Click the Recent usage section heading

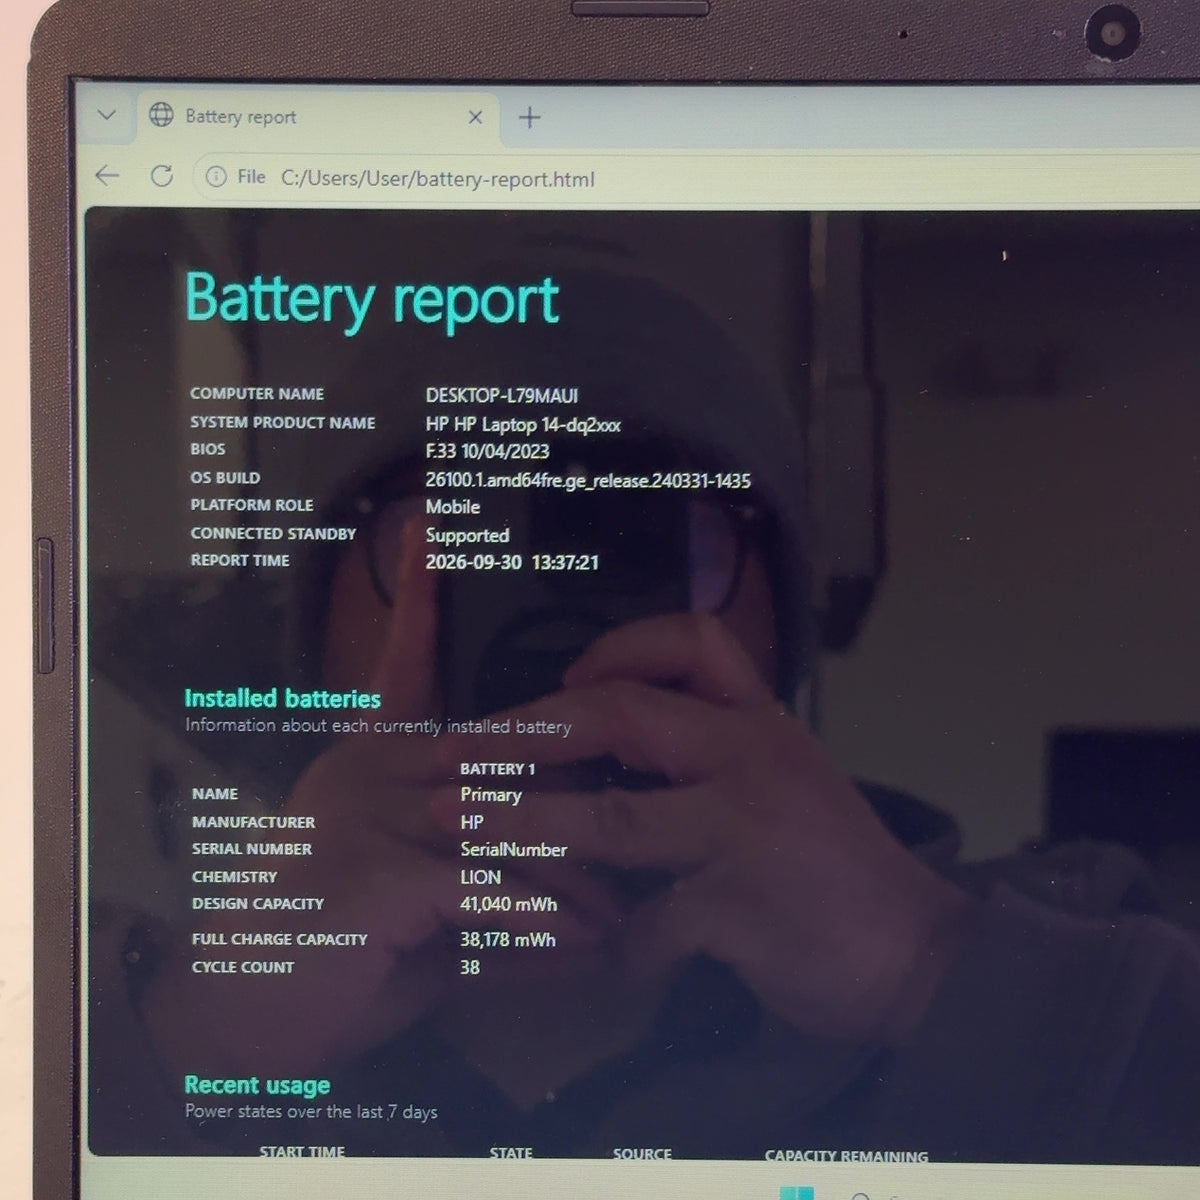257,1085
